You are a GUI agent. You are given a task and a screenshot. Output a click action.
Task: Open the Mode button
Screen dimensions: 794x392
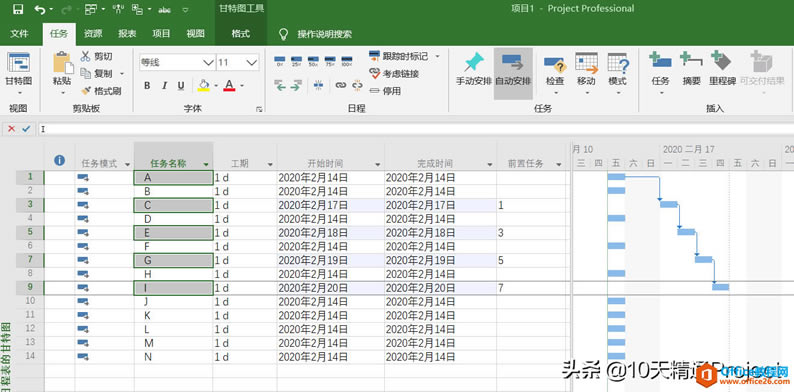coord(618,74)
